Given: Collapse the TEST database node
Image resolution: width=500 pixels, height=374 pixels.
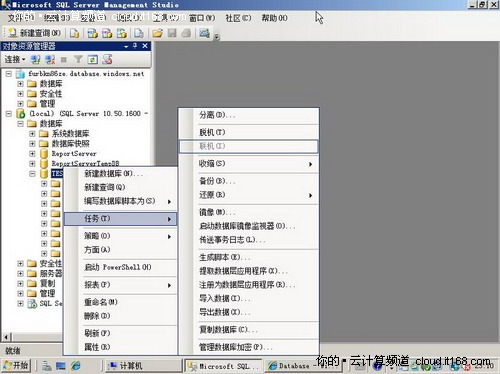Looking at the screenshot, I should pos(32,174).
